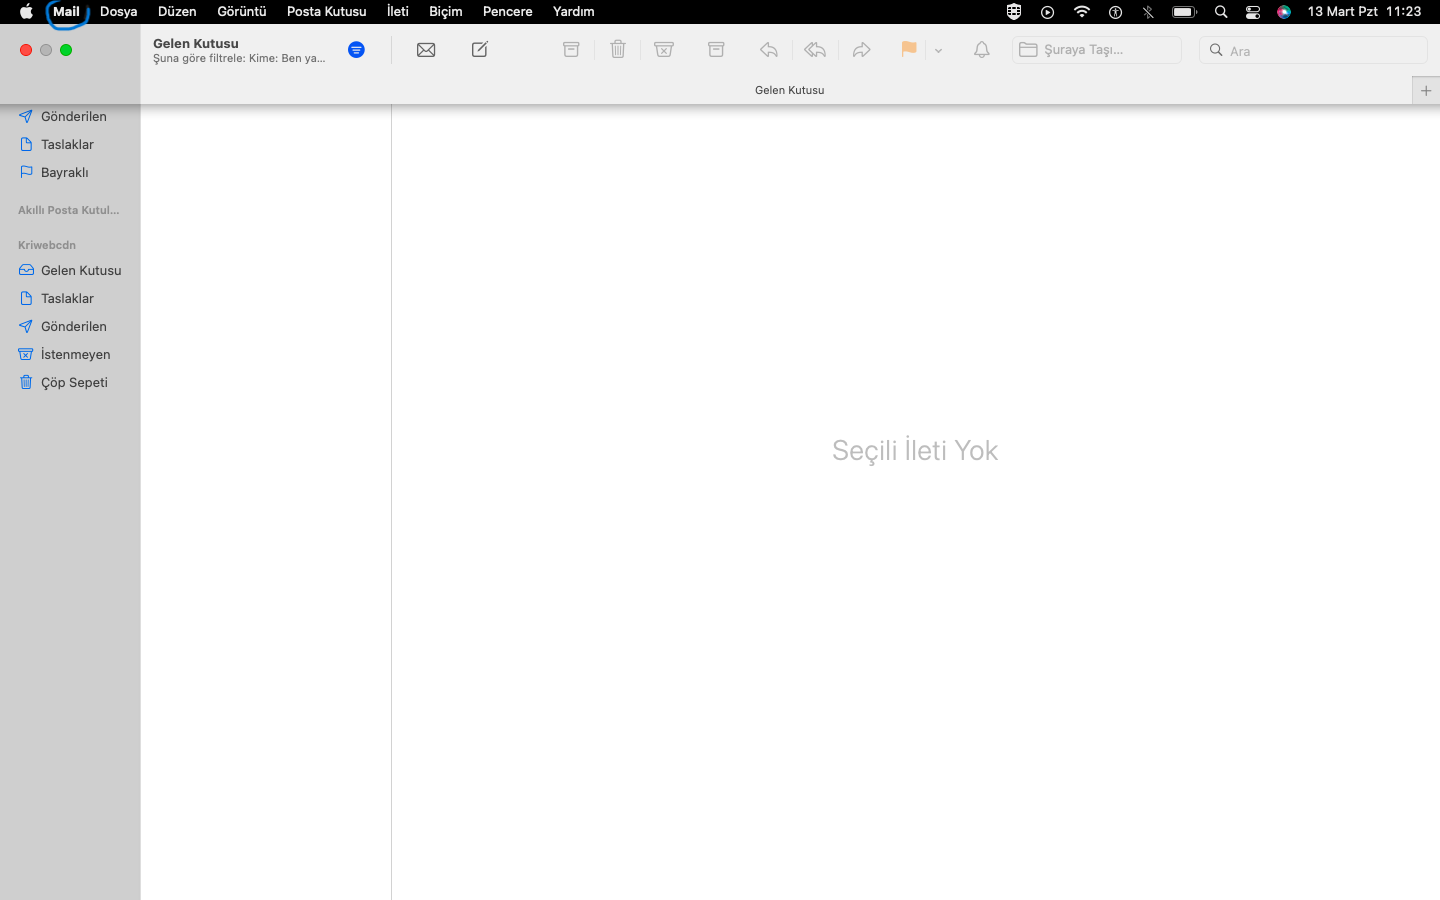Click the Ara search field
This screenshot has width=1440, height=900.
(1320, 50)
